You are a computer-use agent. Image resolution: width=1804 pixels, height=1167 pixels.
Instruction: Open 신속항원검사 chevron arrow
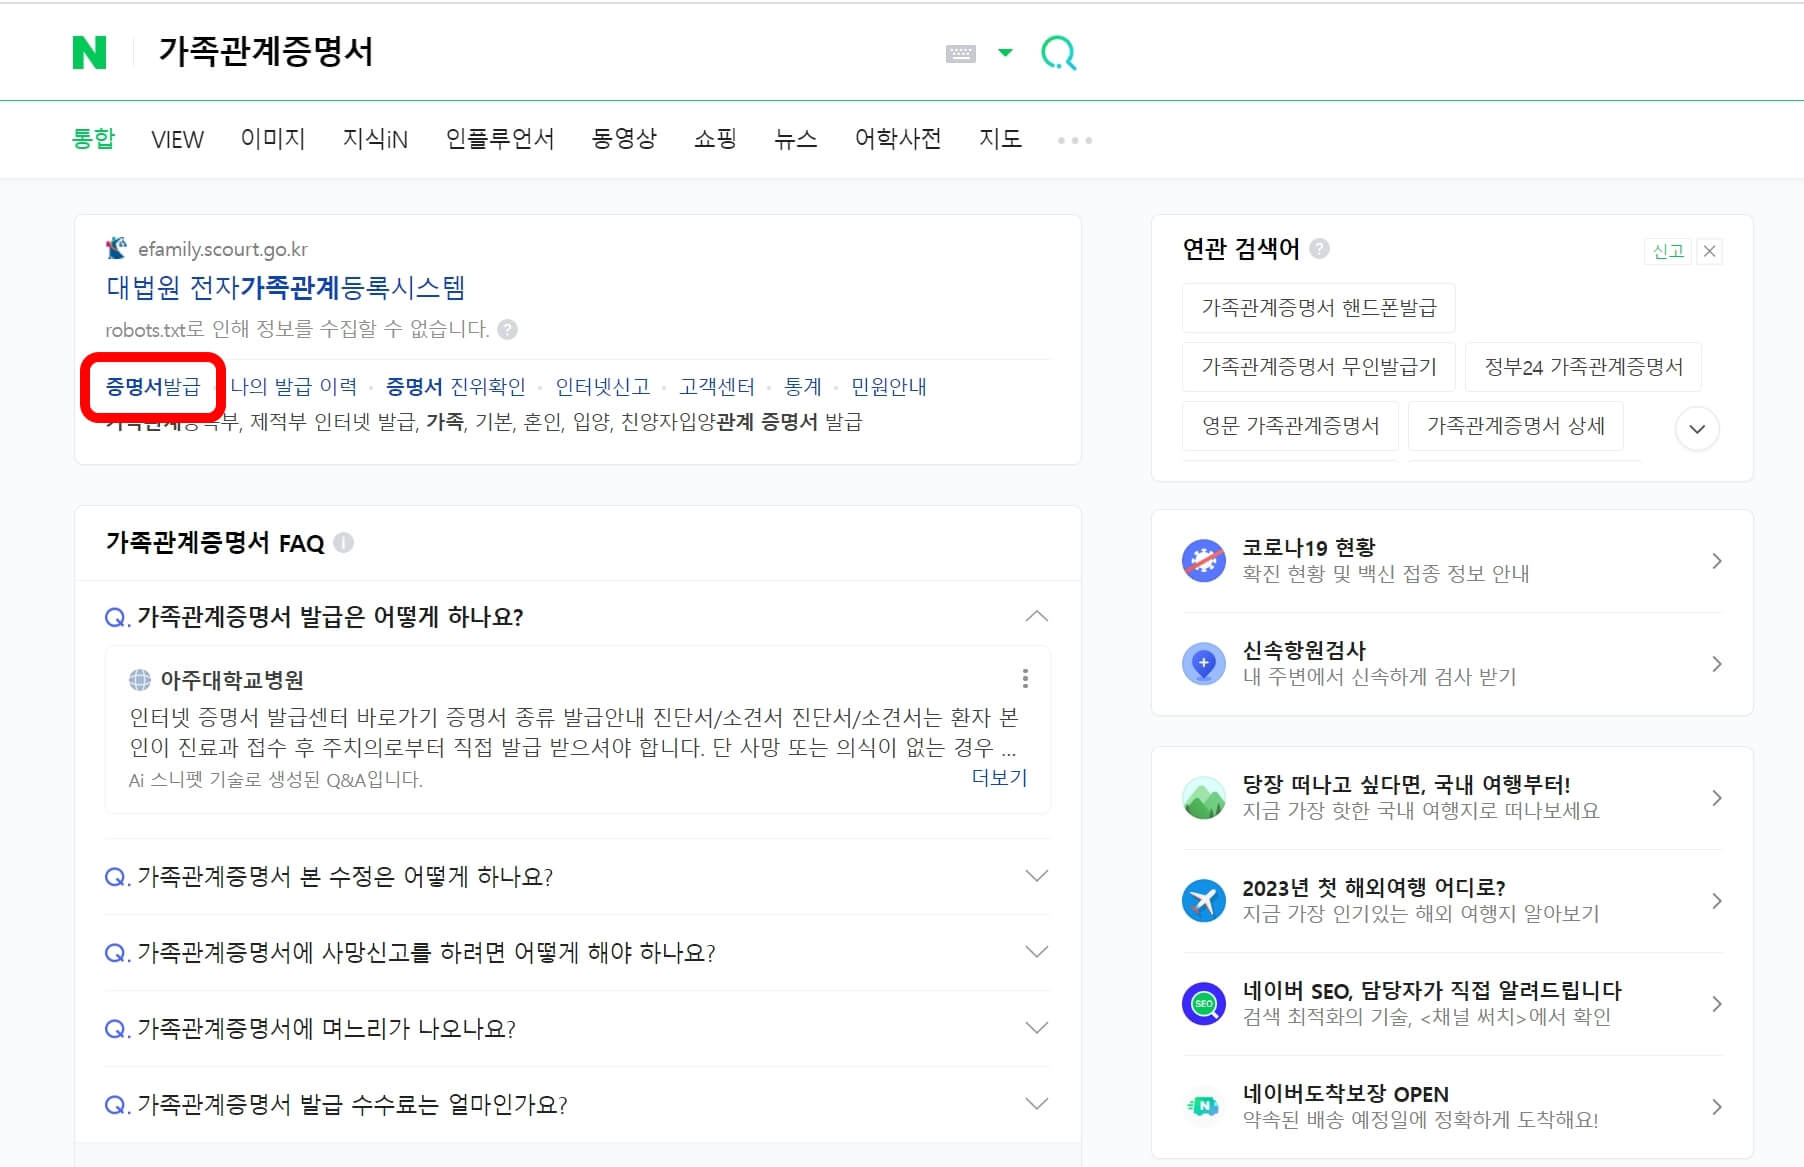coord(1717,664)
